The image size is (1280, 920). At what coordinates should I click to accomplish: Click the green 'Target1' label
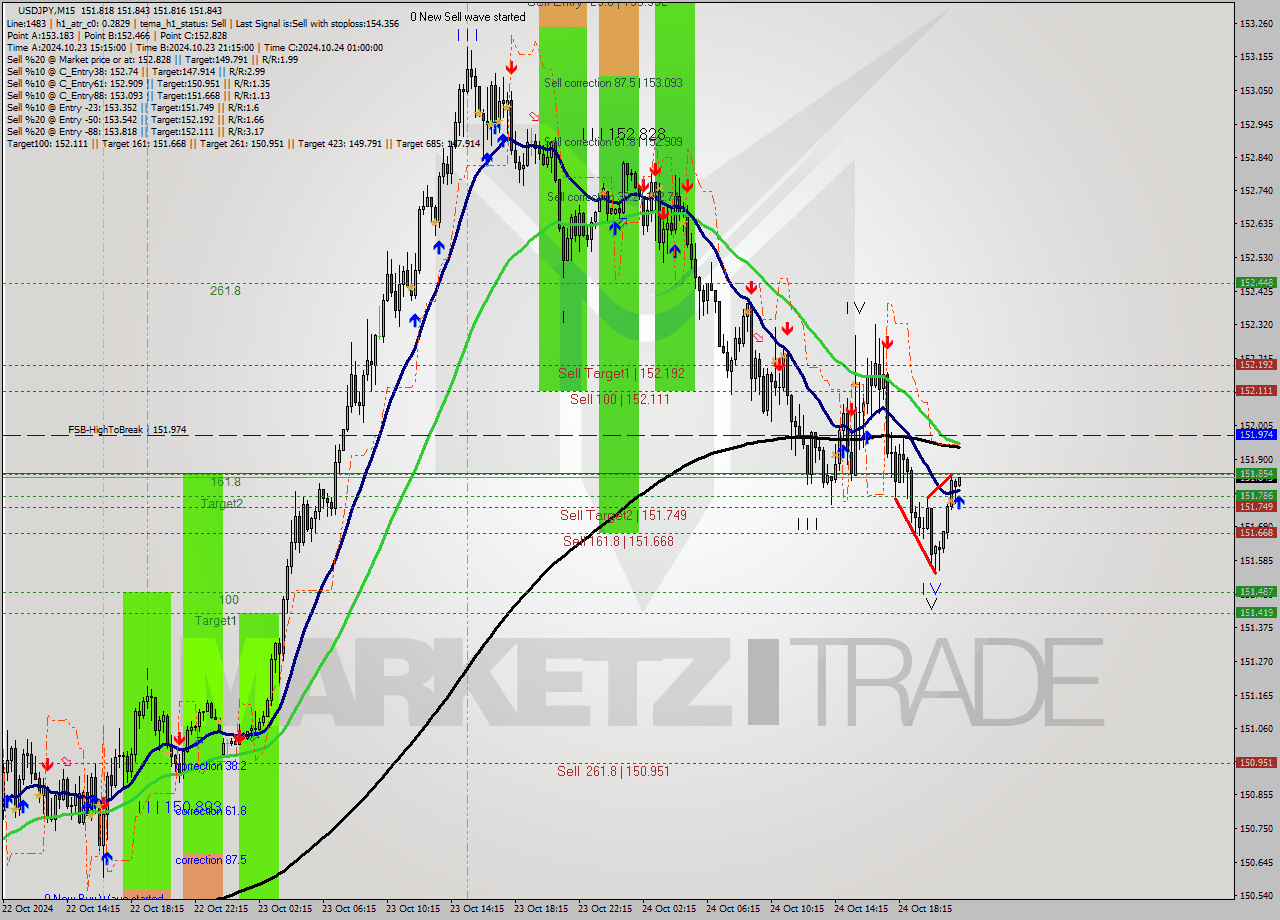click(x=215, y=621)
